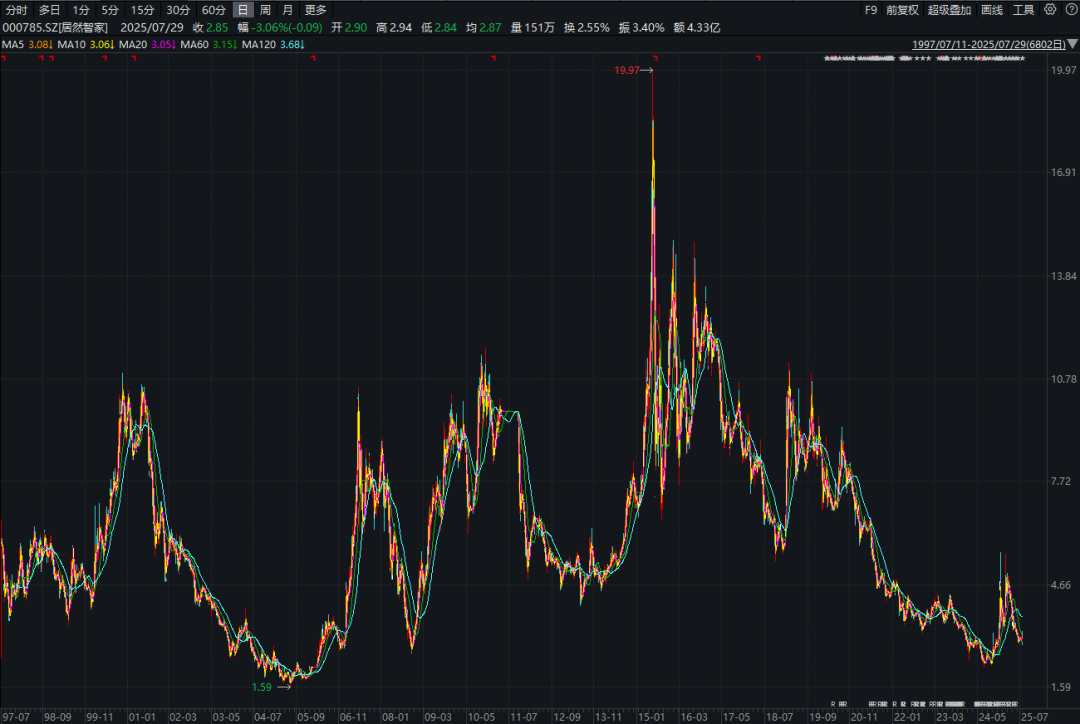Open the 工具 tools menu

point(1024,10)
